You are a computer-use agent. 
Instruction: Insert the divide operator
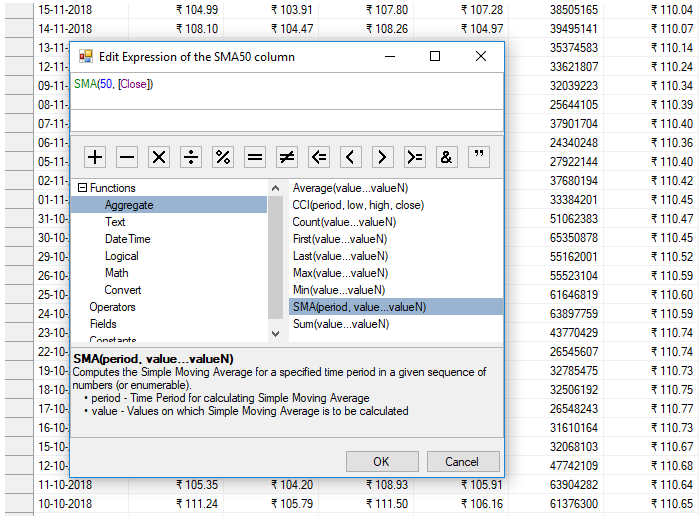click(191, 157)
